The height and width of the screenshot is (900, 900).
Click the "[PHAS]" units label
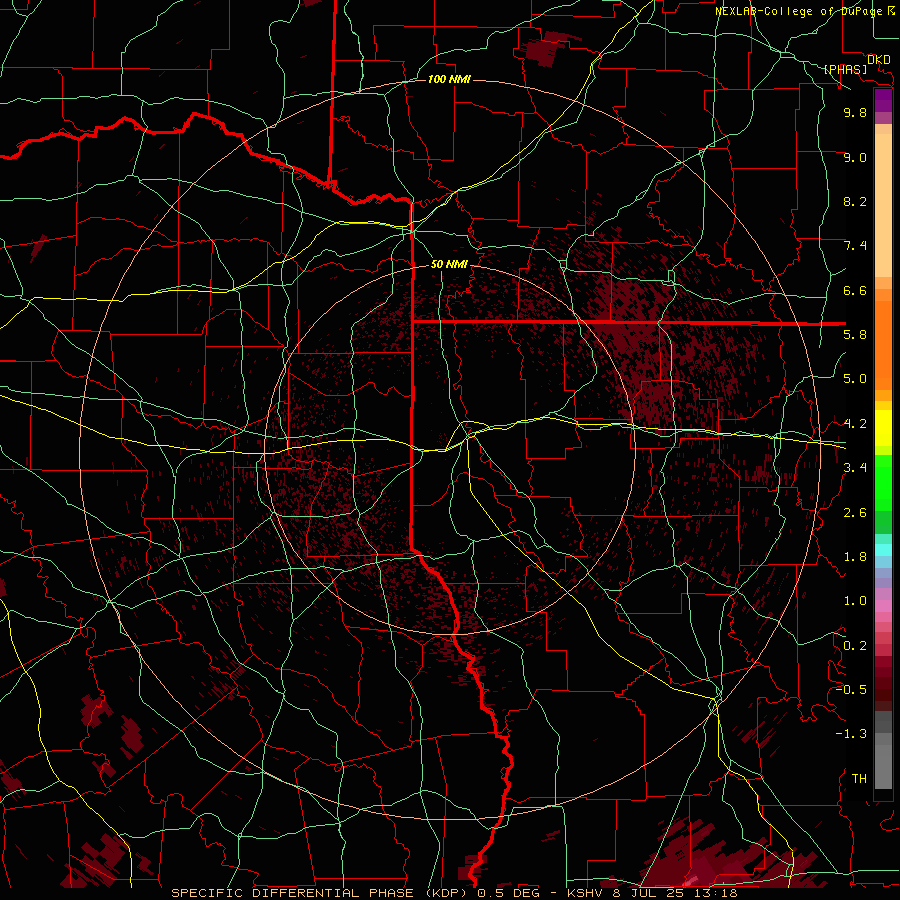[845, 70]
